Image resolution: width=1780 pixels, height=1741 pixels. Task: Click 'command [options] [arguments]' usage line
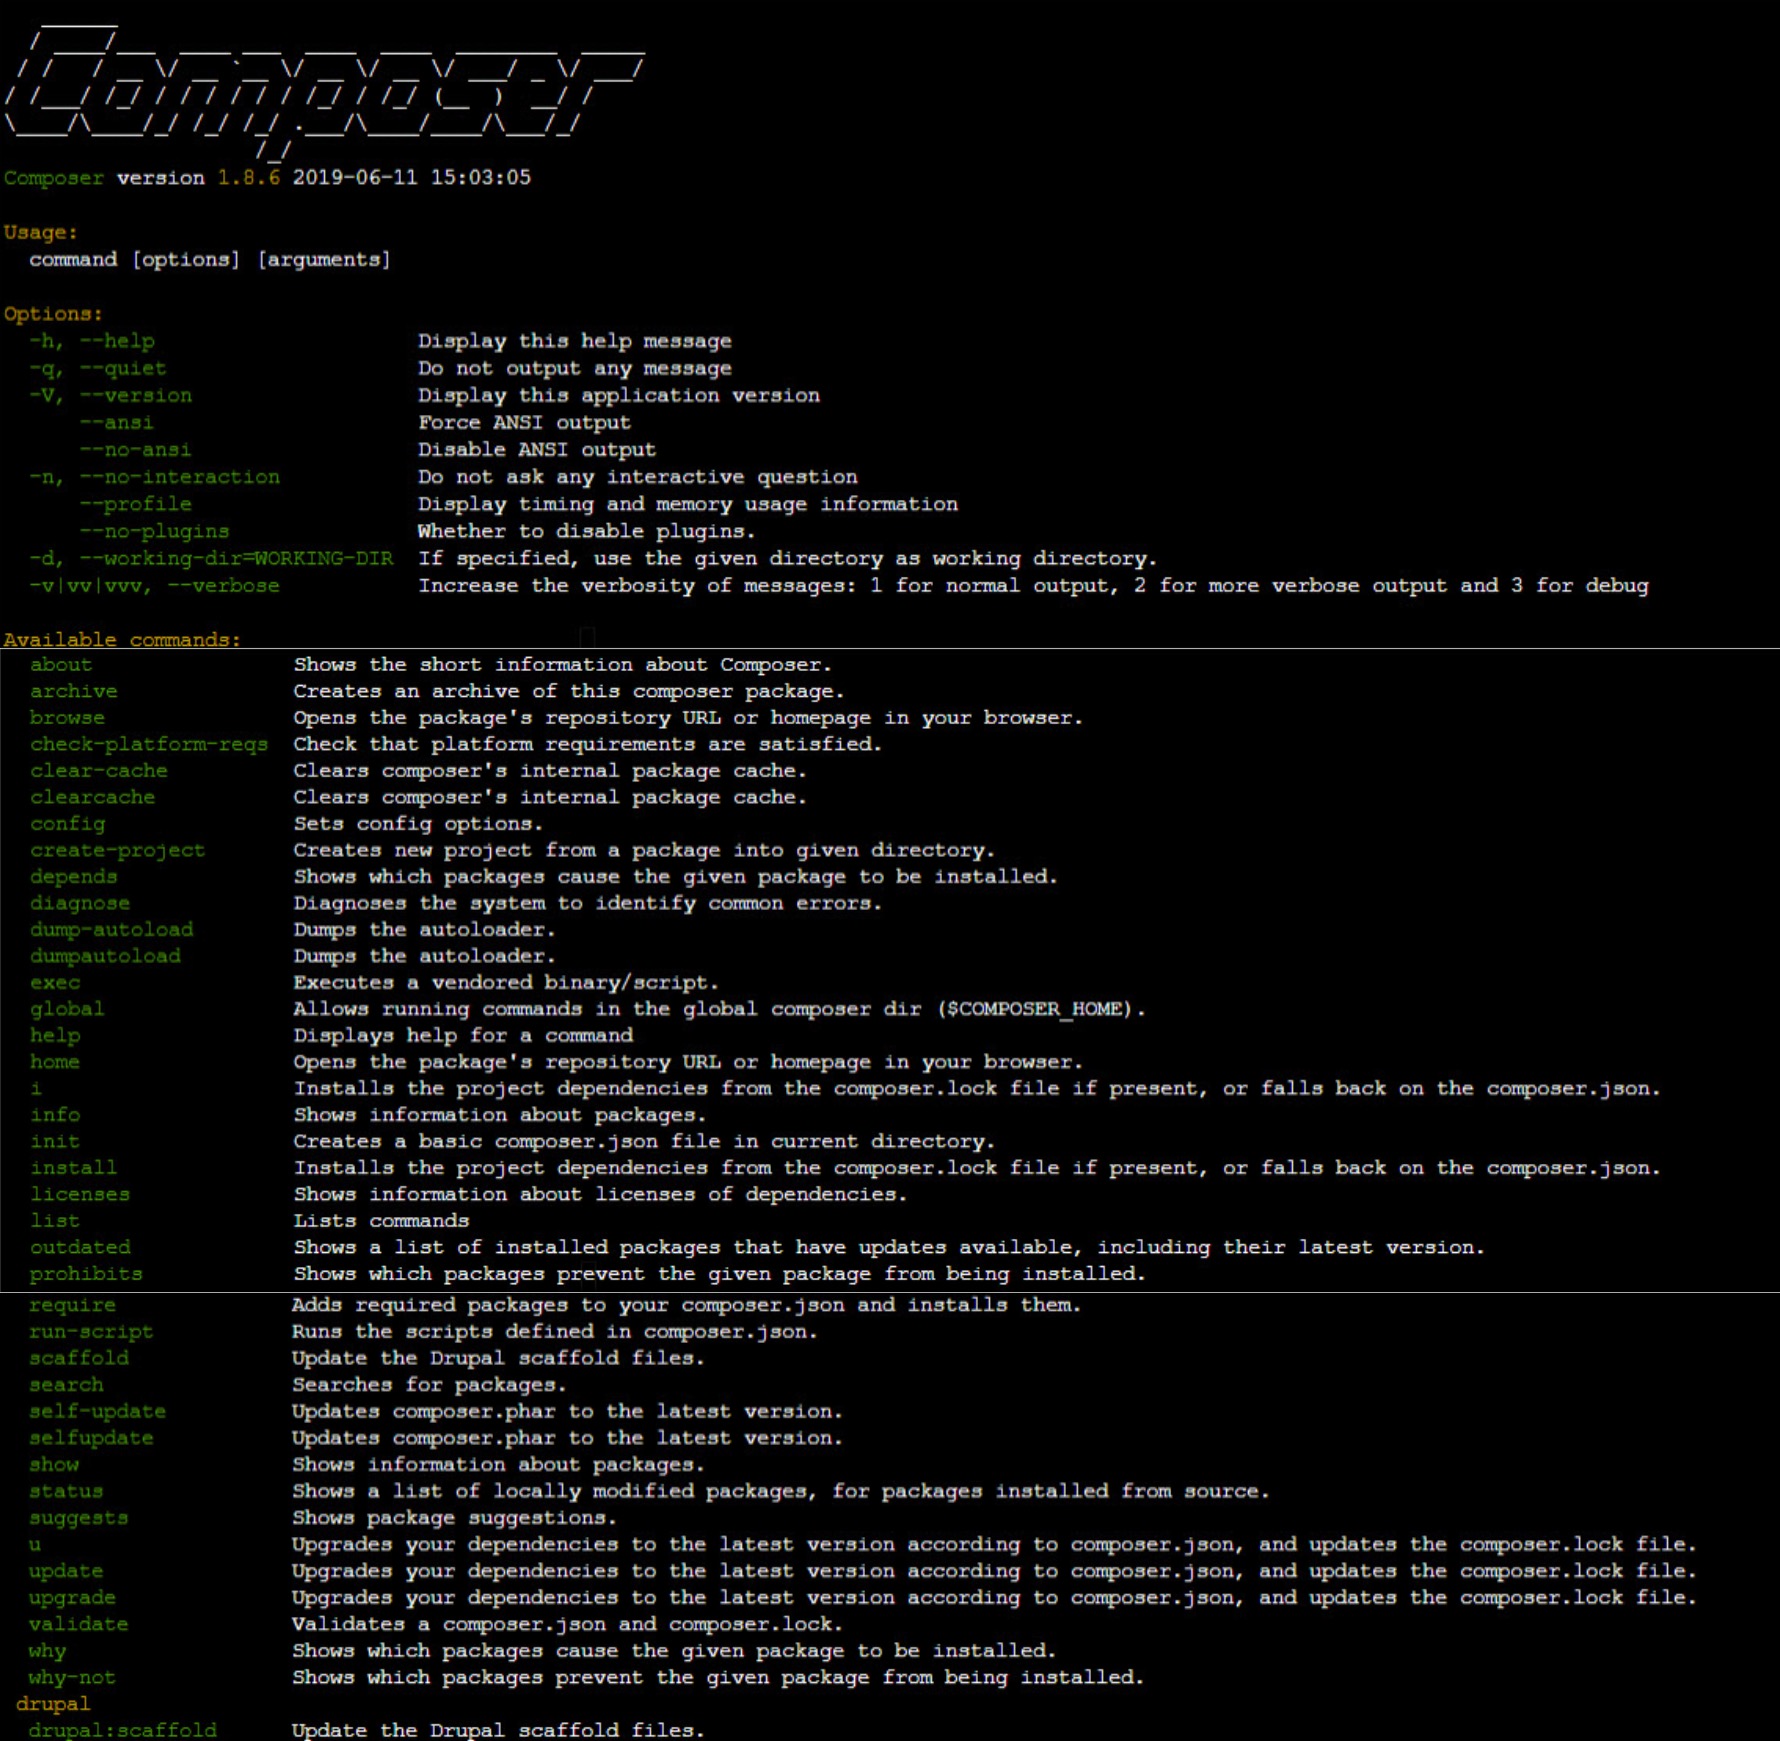[x=210, y=260]
